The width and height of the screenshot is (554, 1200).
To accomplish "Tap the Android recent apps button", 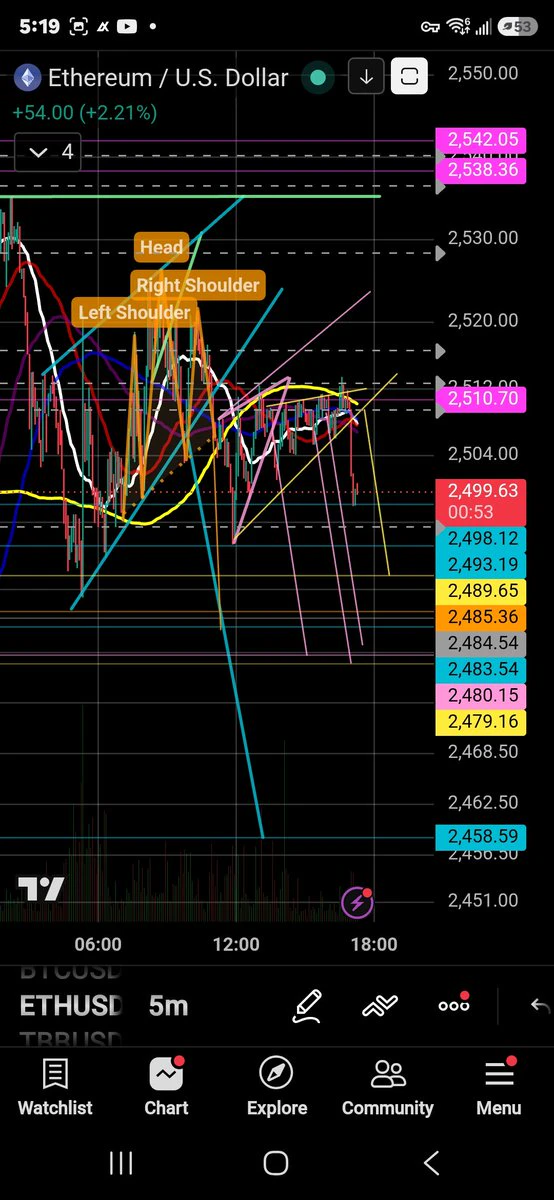I will pos(121,1162).
